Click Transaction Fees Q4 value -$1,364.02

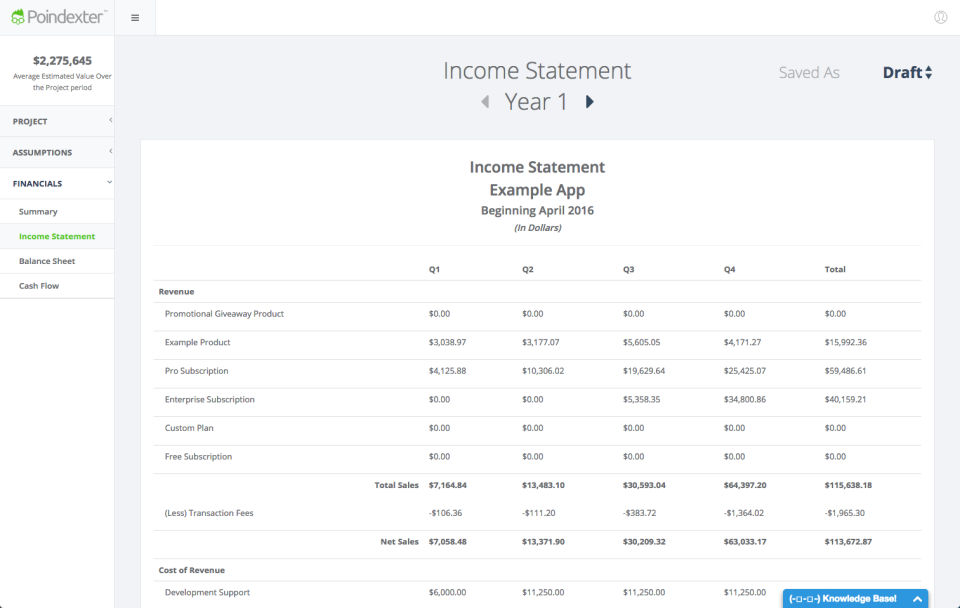coord(744,513)
